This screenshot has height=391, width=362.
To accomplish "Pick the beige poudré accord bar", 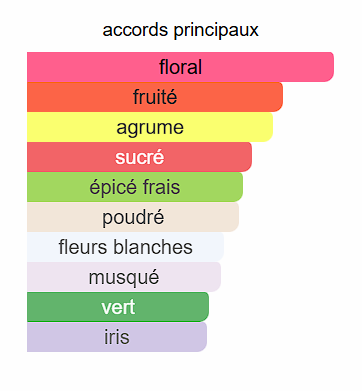I will (133, 217).
